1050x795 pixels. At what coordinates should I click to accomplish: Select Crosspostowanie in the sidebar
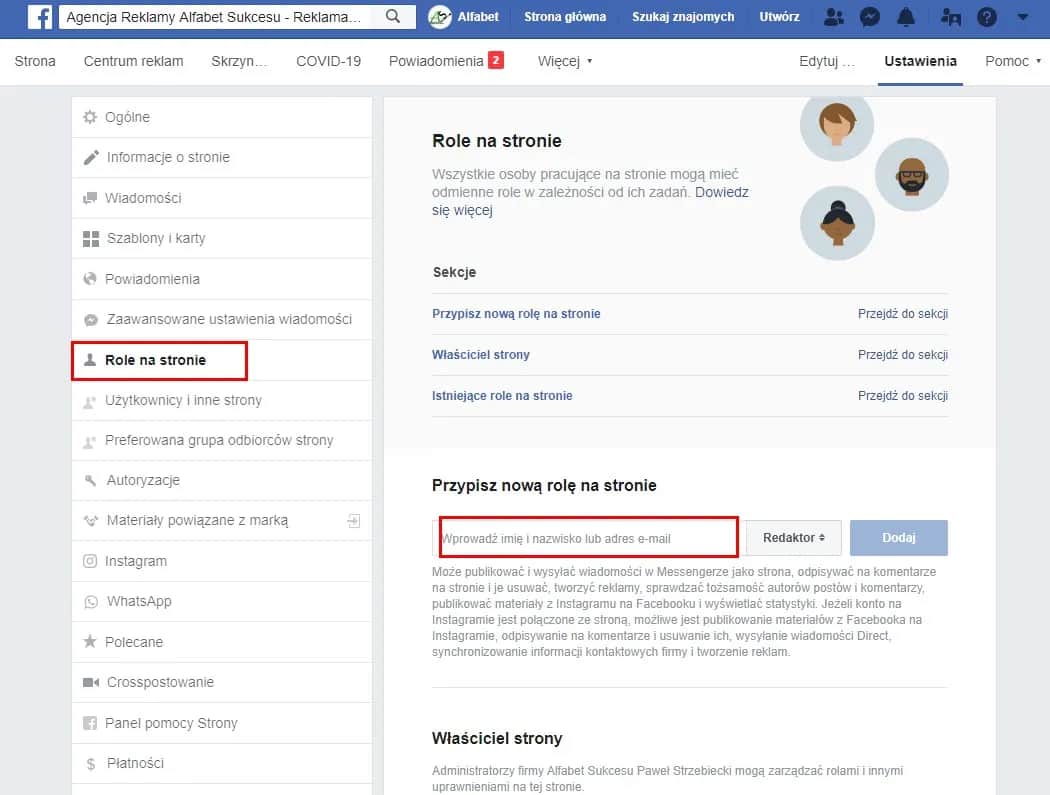click(x=160, y=682)
